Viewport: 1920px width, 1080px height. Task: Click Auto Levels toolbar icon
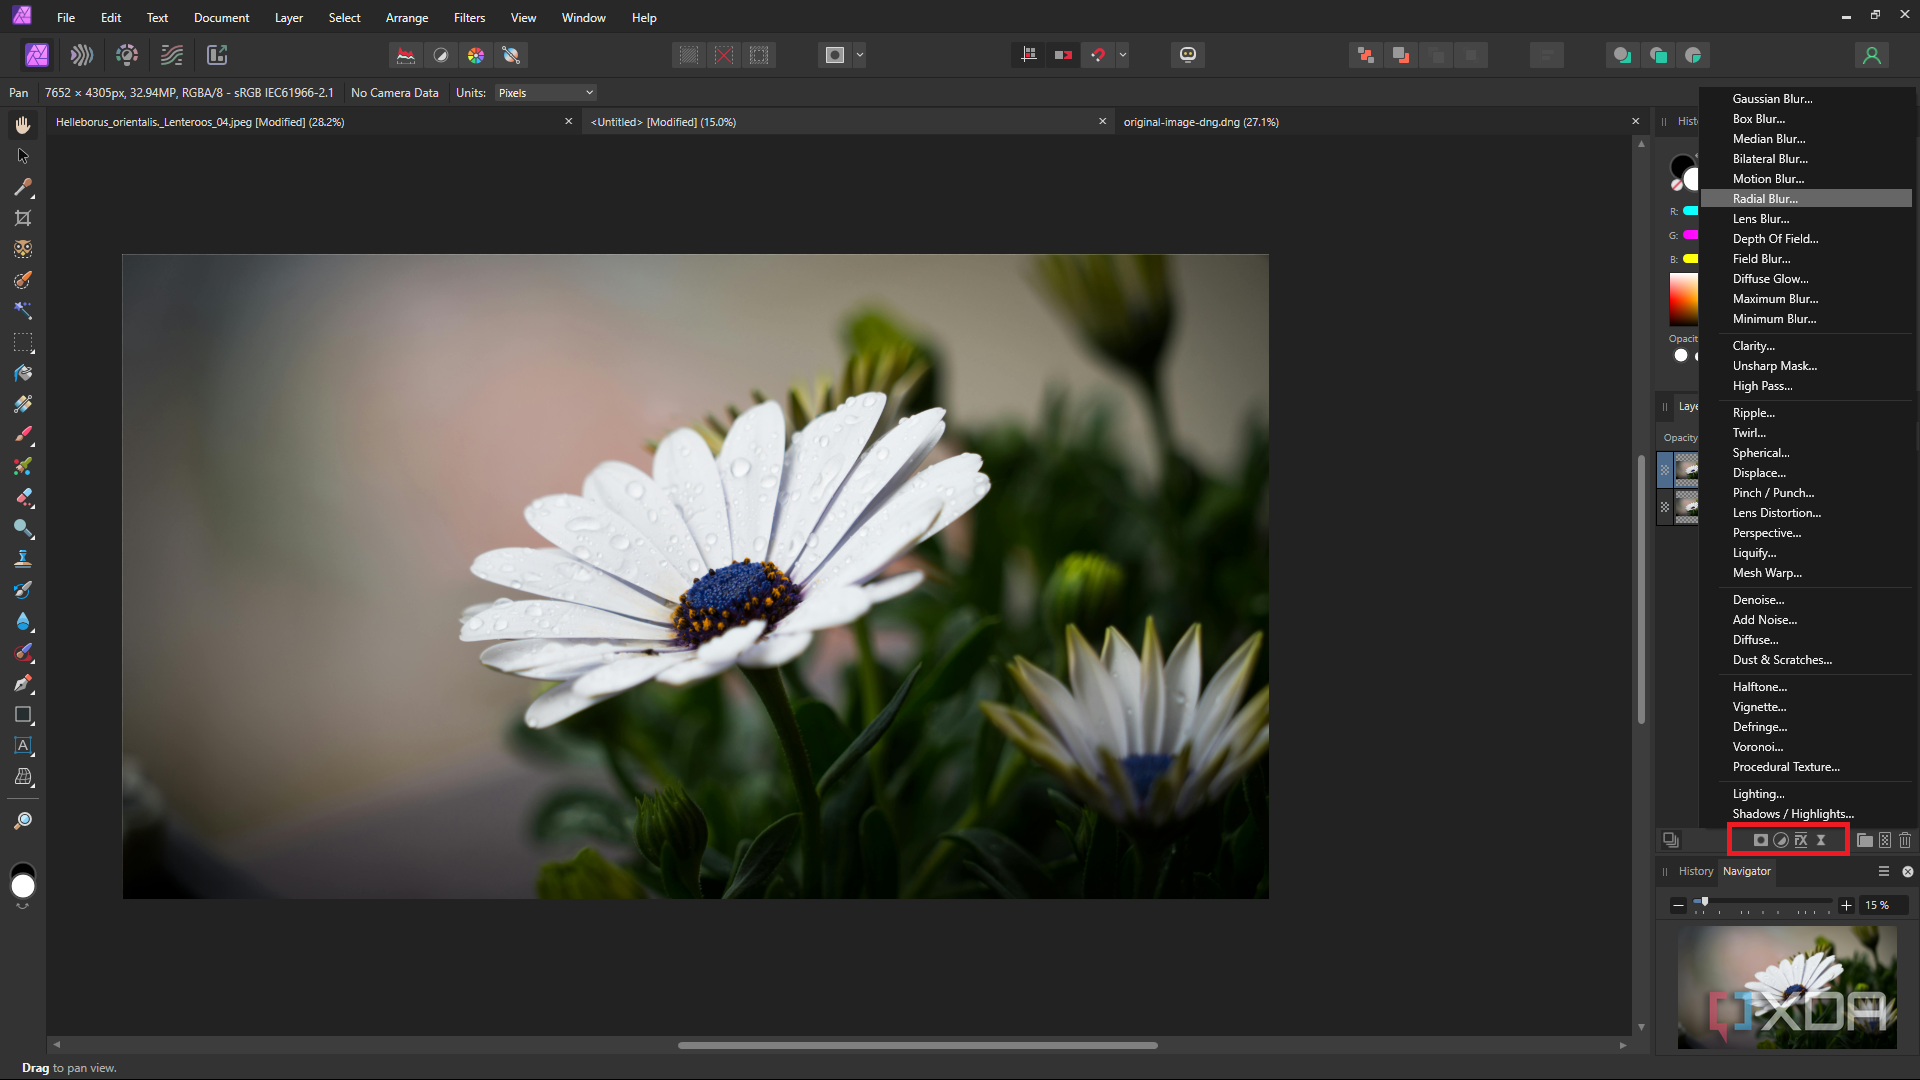pos(405,55)
